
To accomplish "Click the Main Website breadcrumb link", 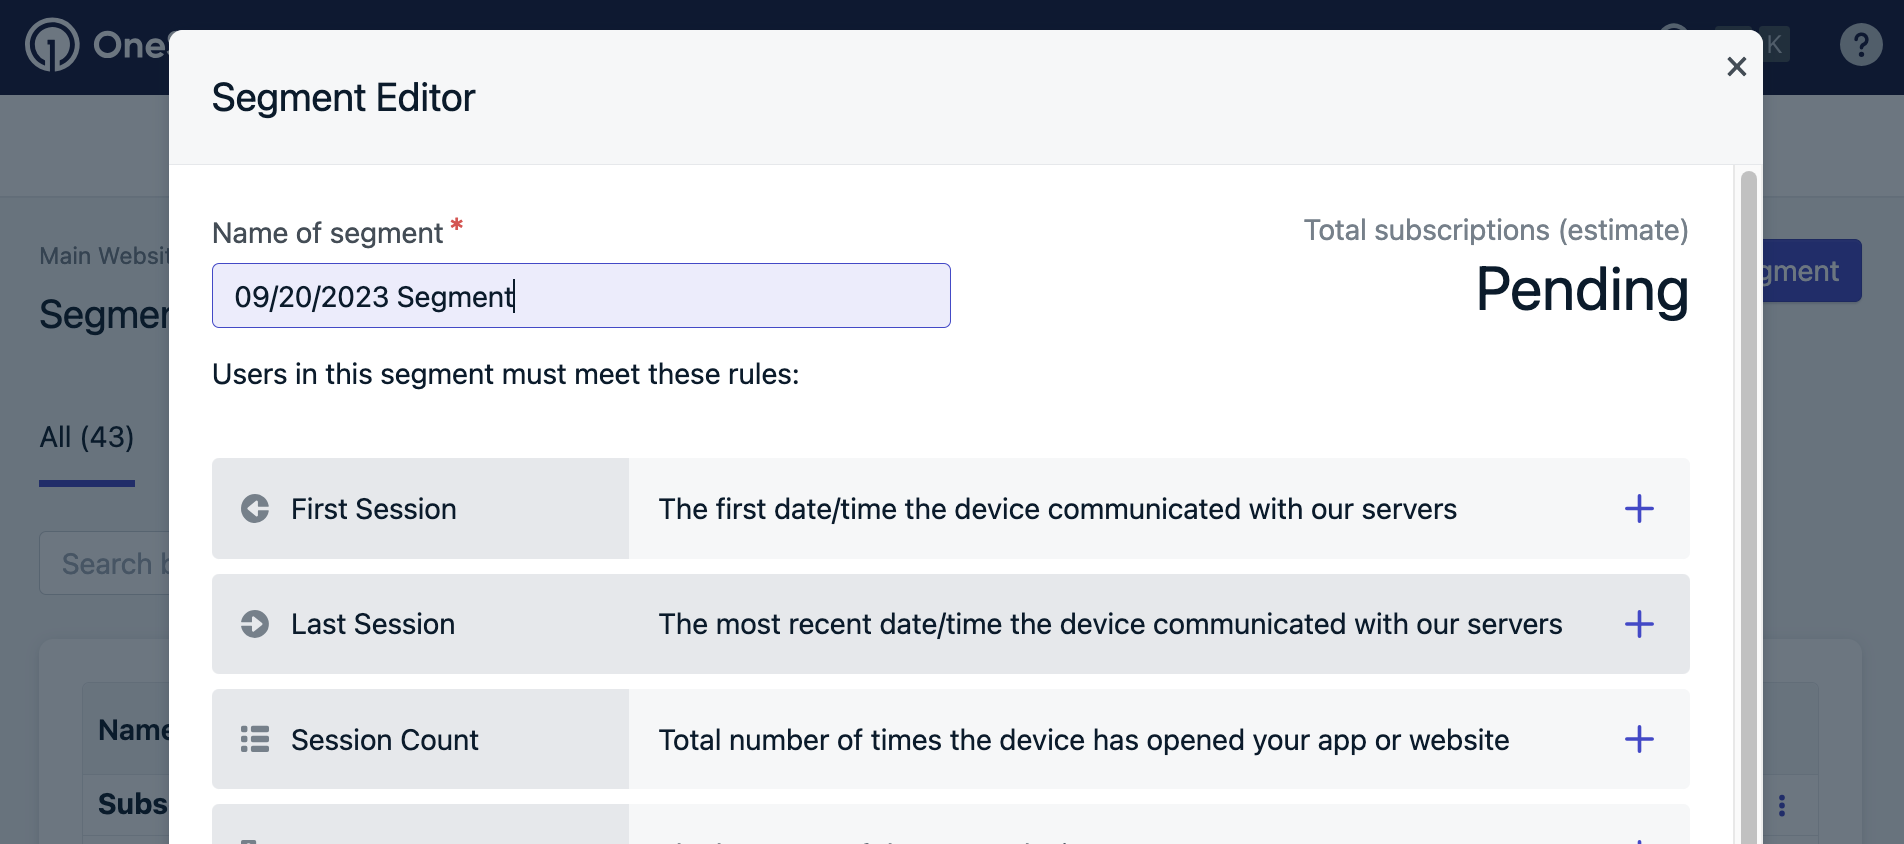I will click(x=104, y=256).
